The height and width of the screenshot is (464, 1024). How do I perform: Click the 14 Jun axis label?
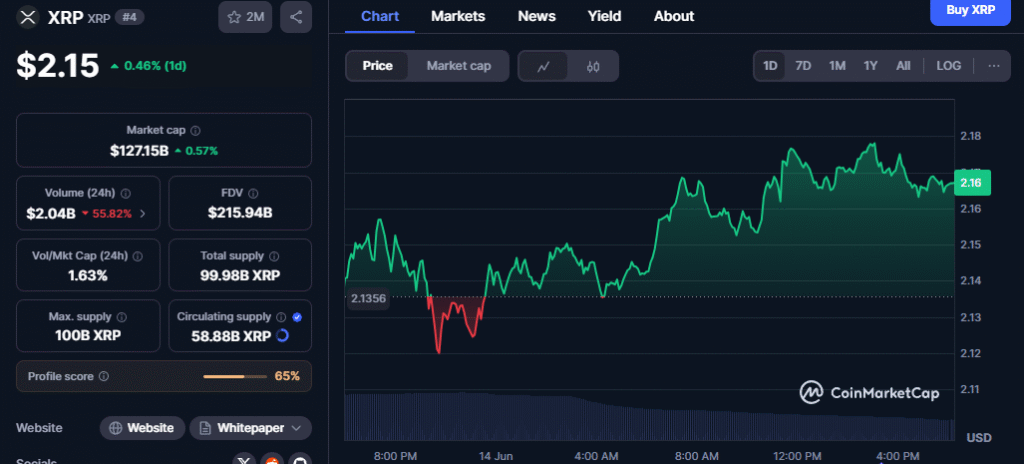click(x=496, y=456)
